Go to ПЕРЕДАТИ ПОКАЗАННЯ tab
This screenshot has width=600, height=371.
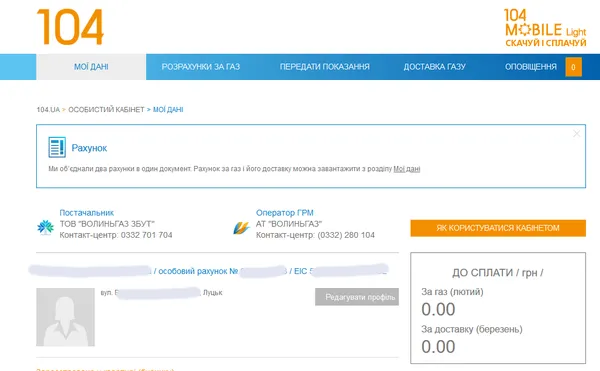(x=324, y=67)
